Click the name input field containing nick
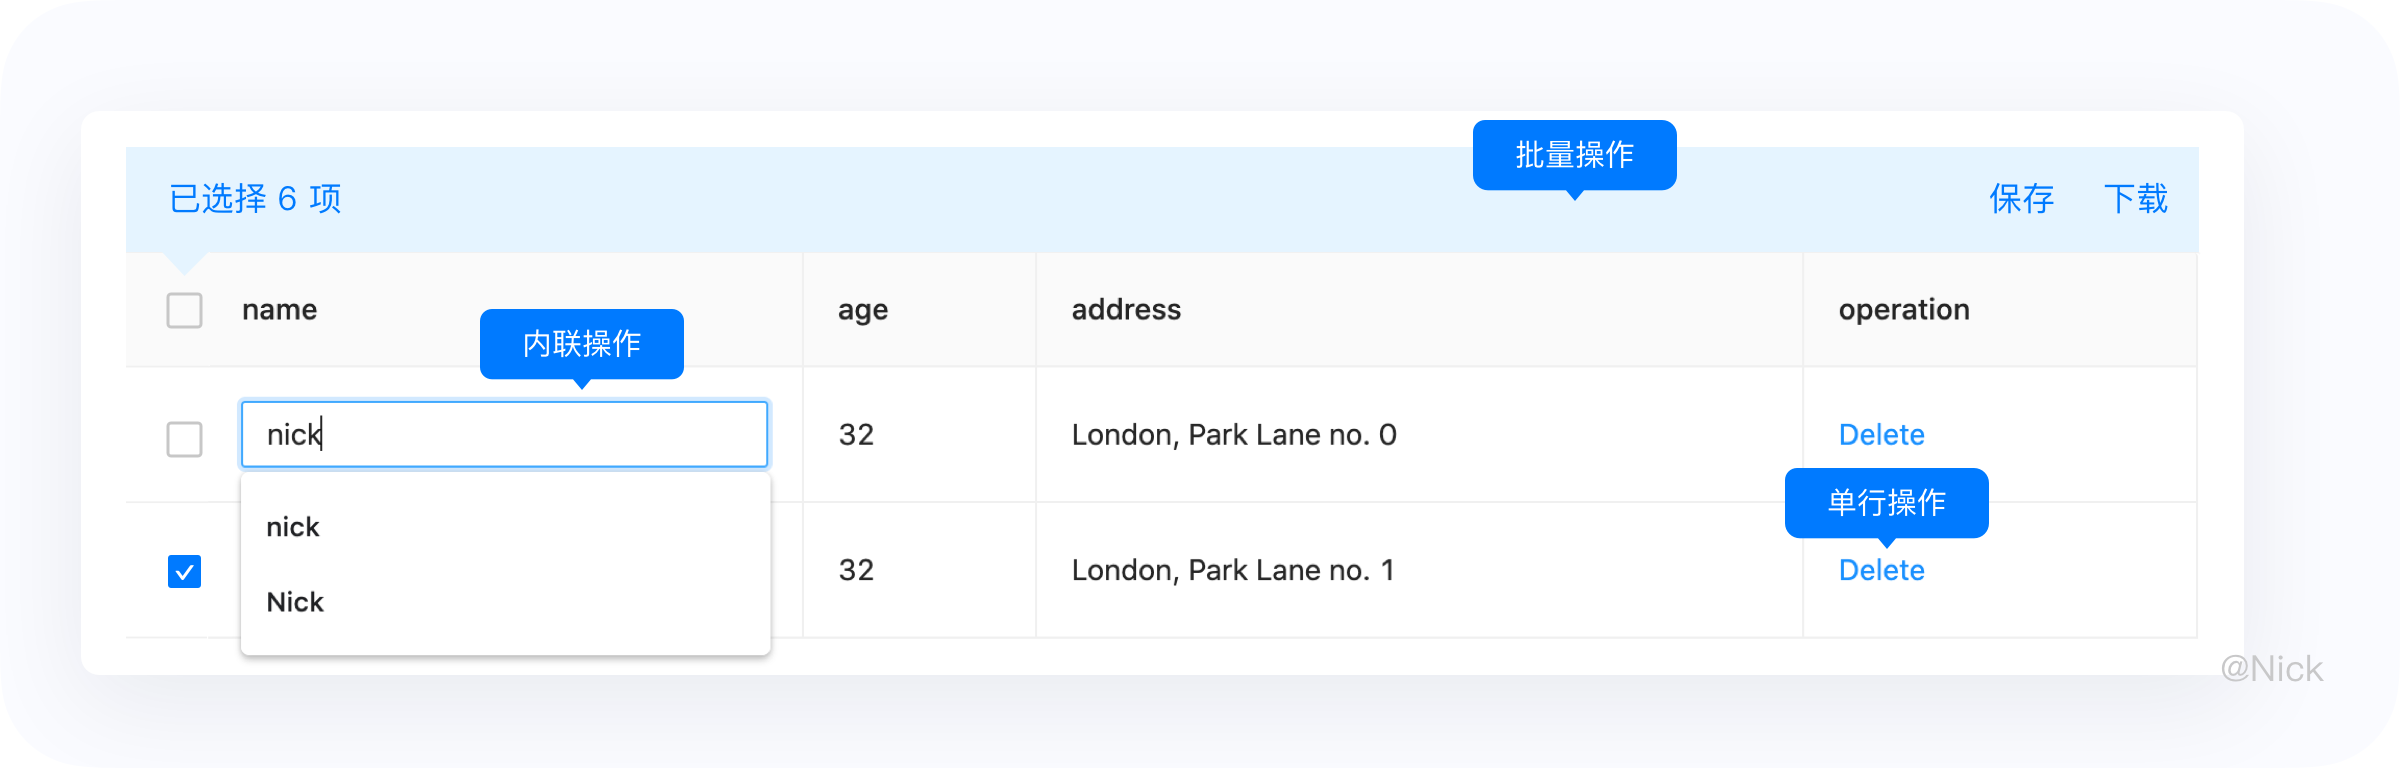This screenshot has height=768, width=2400. 504,434
